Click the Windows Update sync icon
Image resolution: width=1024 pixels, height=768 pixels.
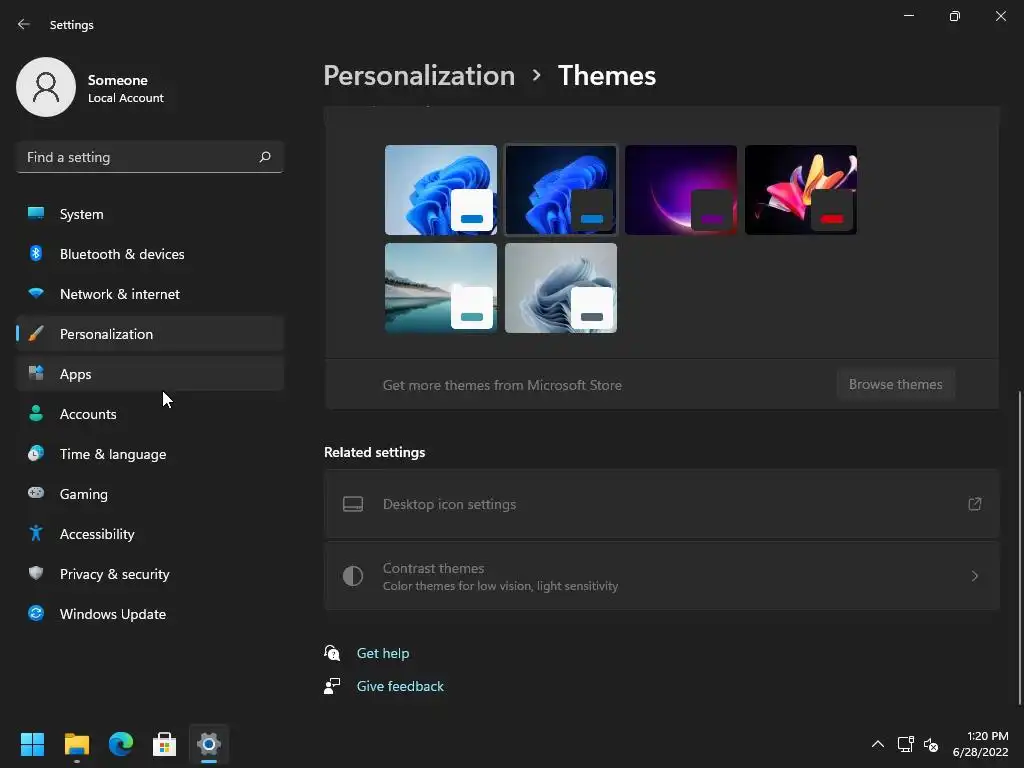click(36, 613)
